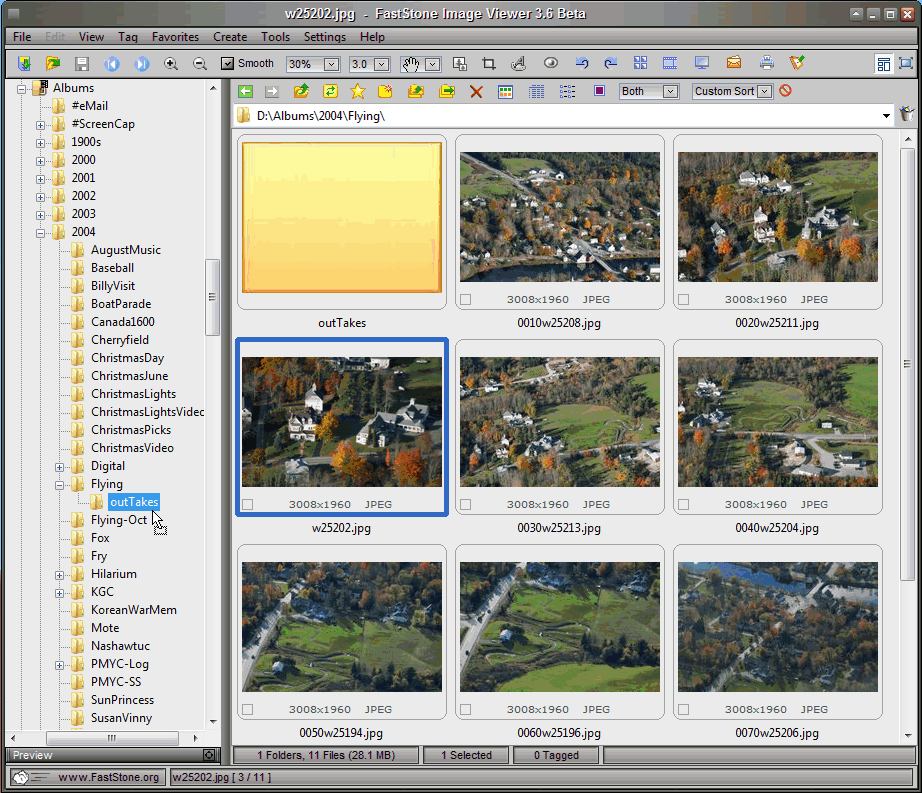Click the green back arrow in browser toolbar
The height and width of the screenshot is (793, 922).
[245, 92]
